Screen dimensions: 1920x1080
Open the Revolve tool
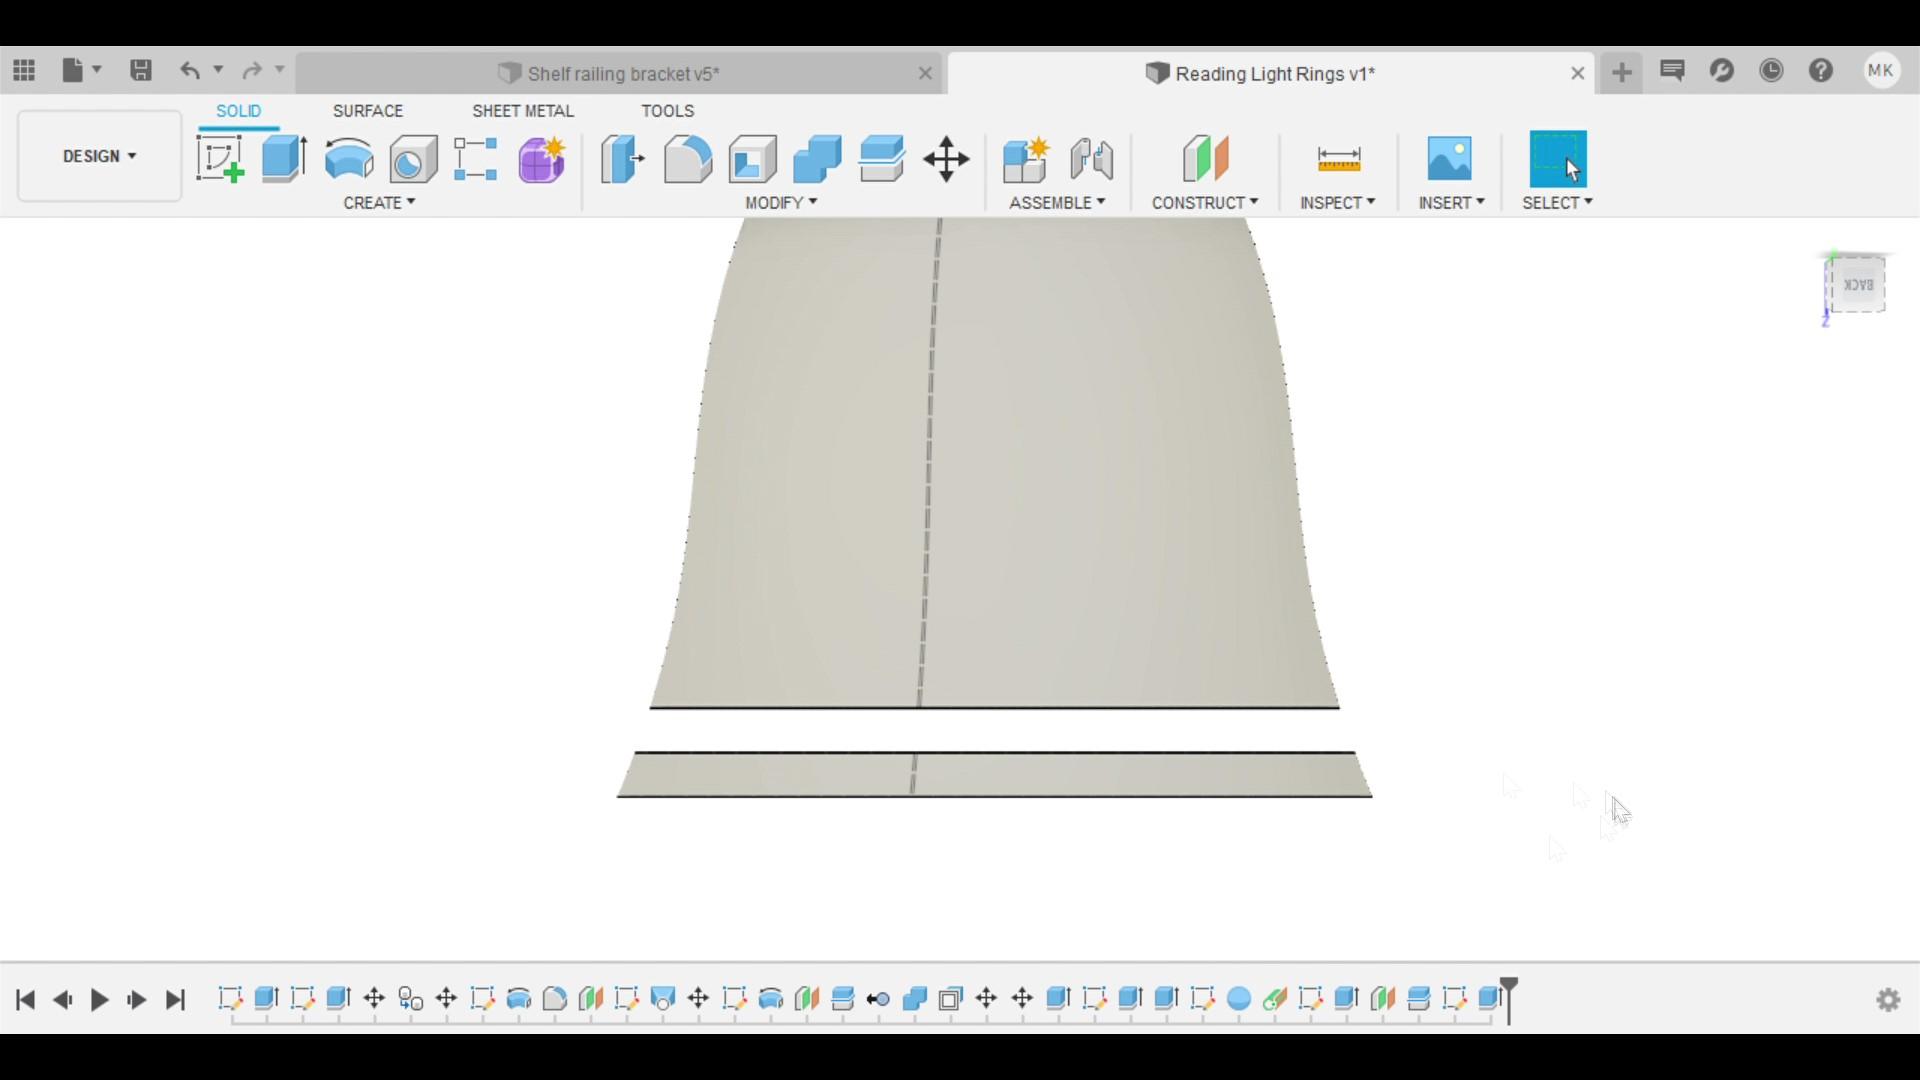point(348,159)
